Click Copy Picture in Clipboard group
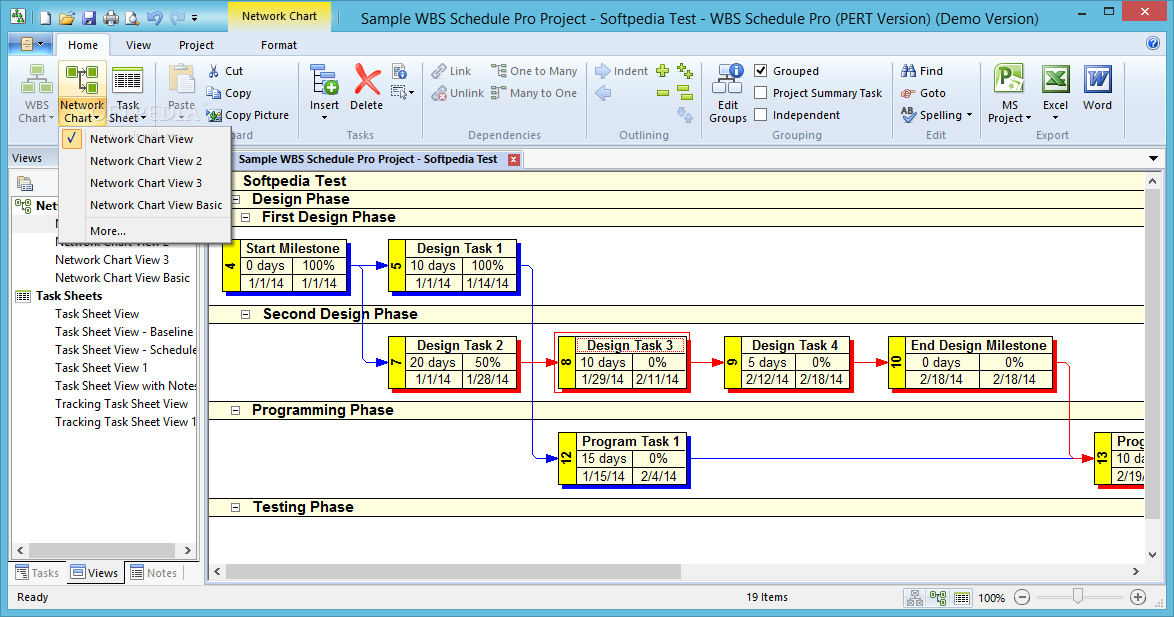 tap(248, 115)
